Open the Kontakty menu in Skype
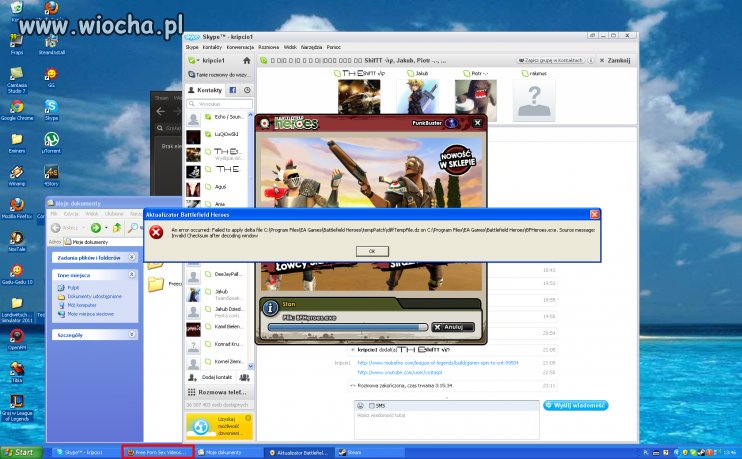The image size is (742, 459). [212, 47]
